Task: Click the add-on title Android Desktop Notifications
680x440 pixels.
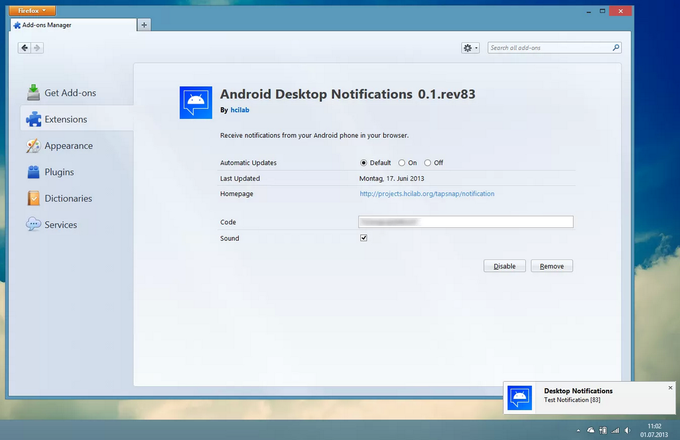Action: pos(316,94)
